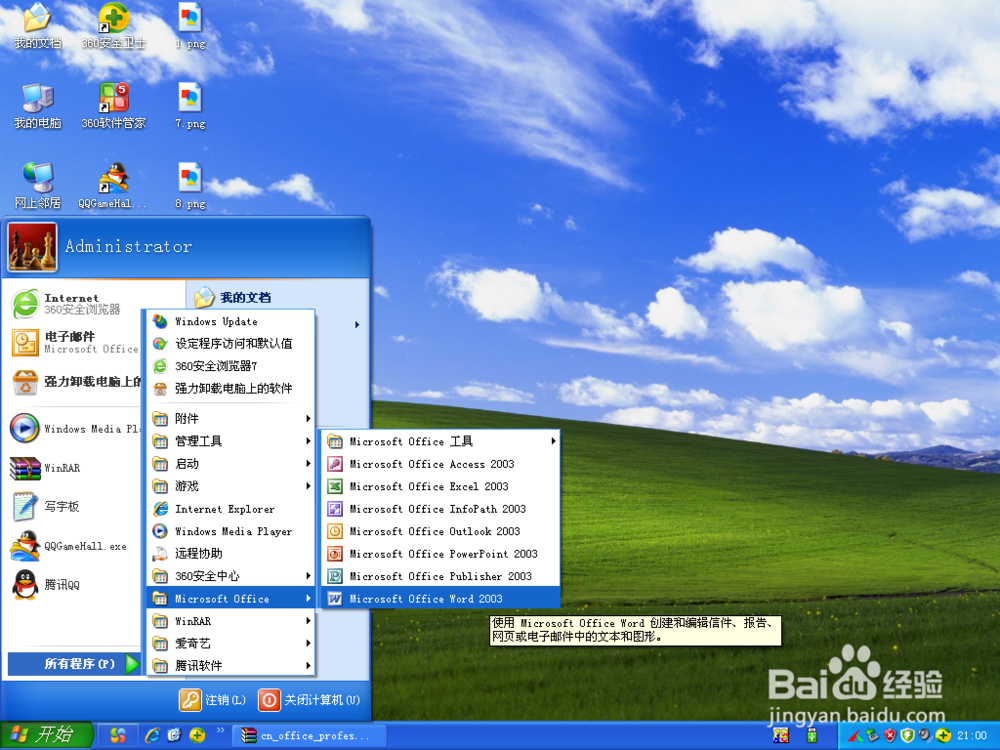Viewport: 1000px width, 750px height.
Task: Open 设定程序访问和默认值
Action: coord(231,344)
